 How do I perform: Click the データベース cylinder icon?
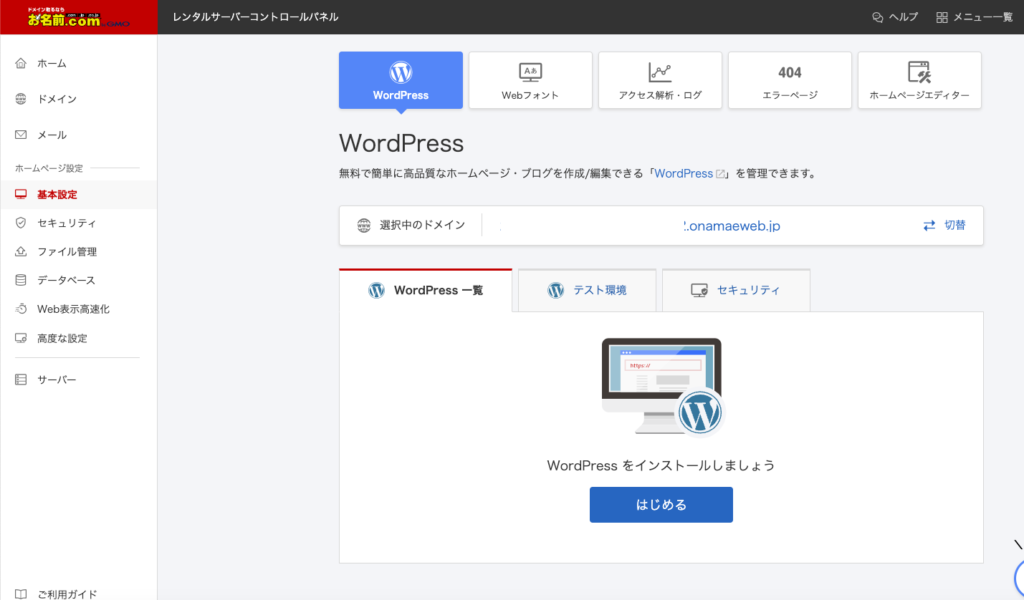21,280
